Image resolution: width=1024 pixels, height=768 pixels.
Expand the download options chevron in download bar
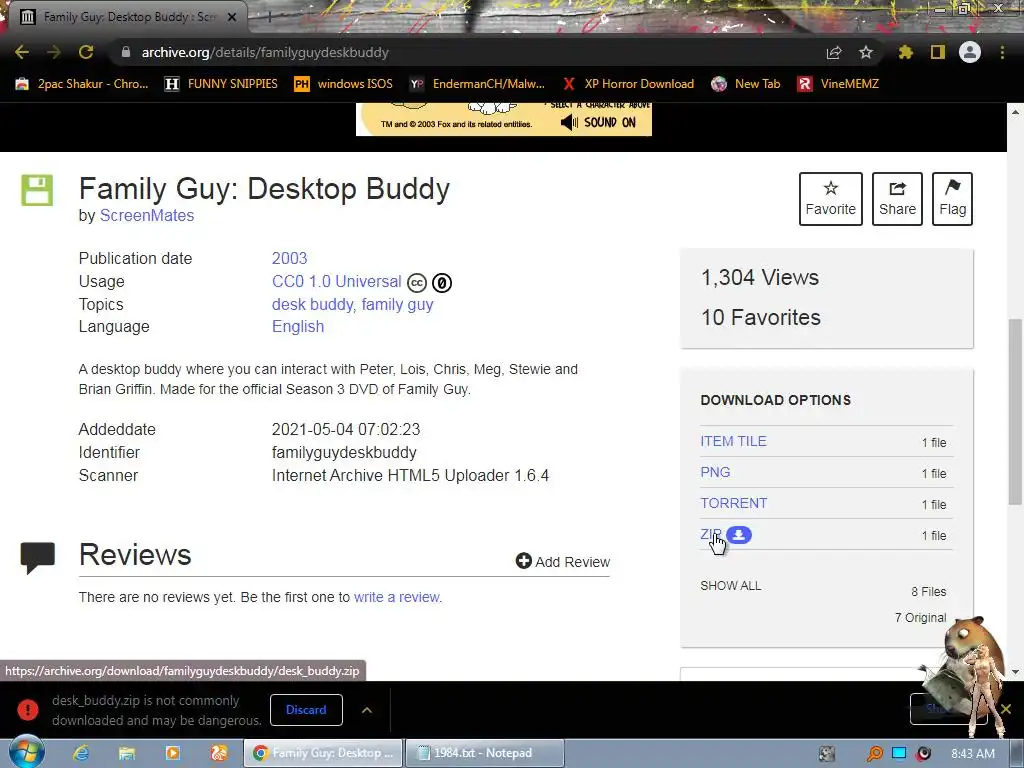pyautogui.click(x=367, y=710)
